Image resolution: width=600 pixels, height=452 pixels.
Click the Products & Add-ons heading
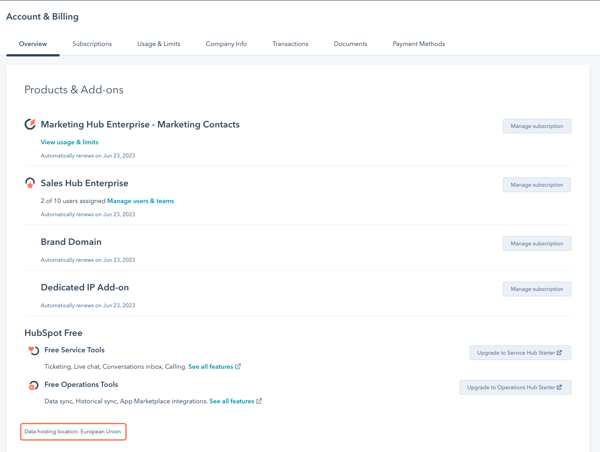pyautogui.click(x=74, y=90)
